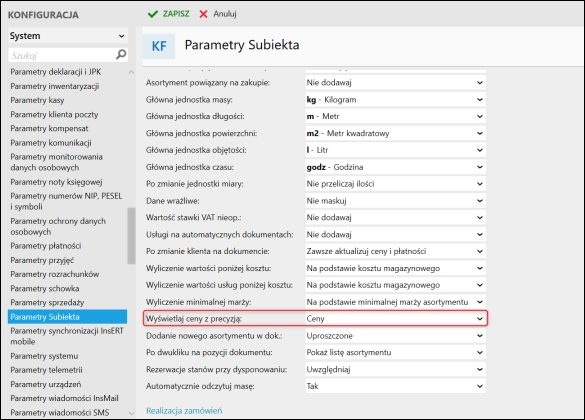Select Parametry sprzedaży in the sidebar
585x420 pixels.
(47, 303)
